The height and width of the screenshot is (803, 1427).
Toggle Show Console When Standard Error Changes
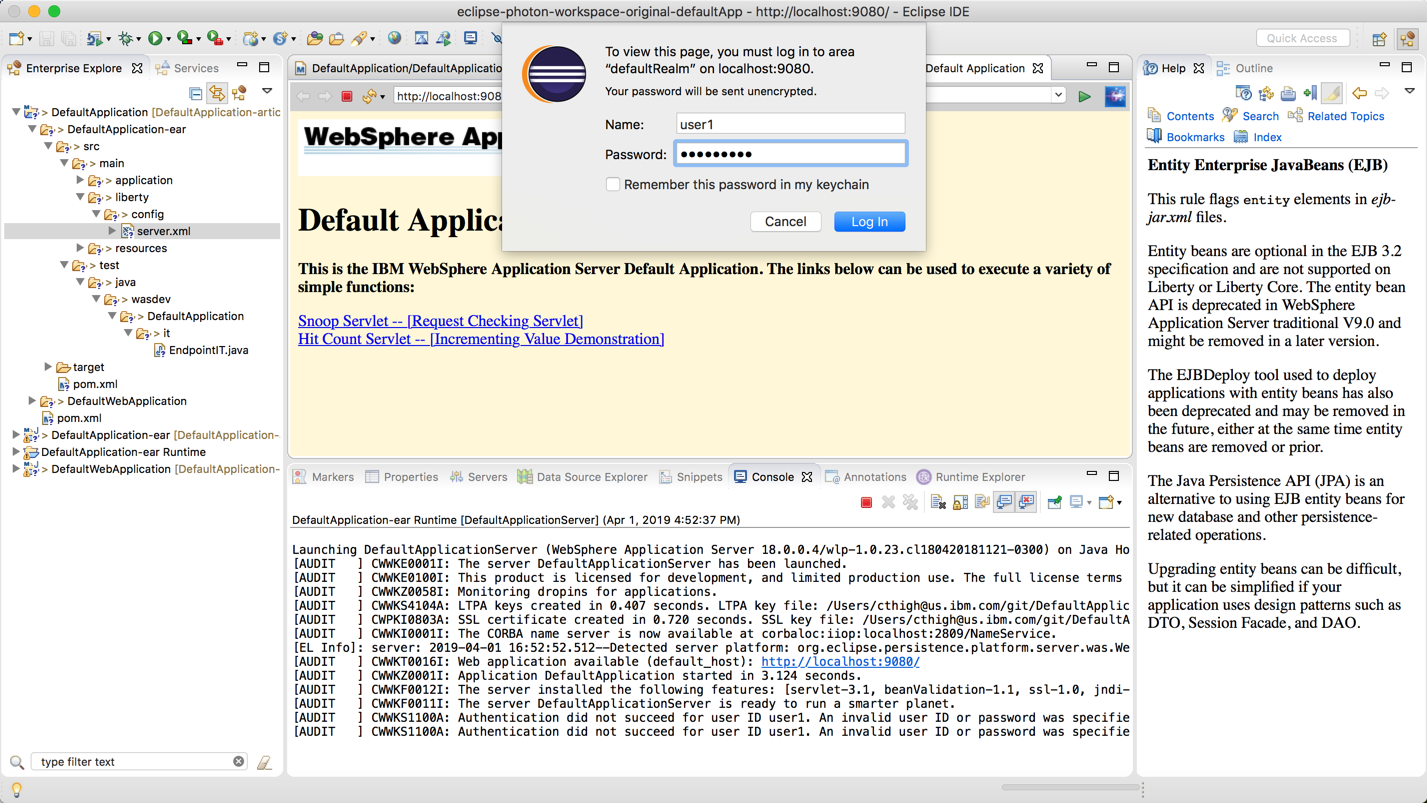[x=1026, y=502]
